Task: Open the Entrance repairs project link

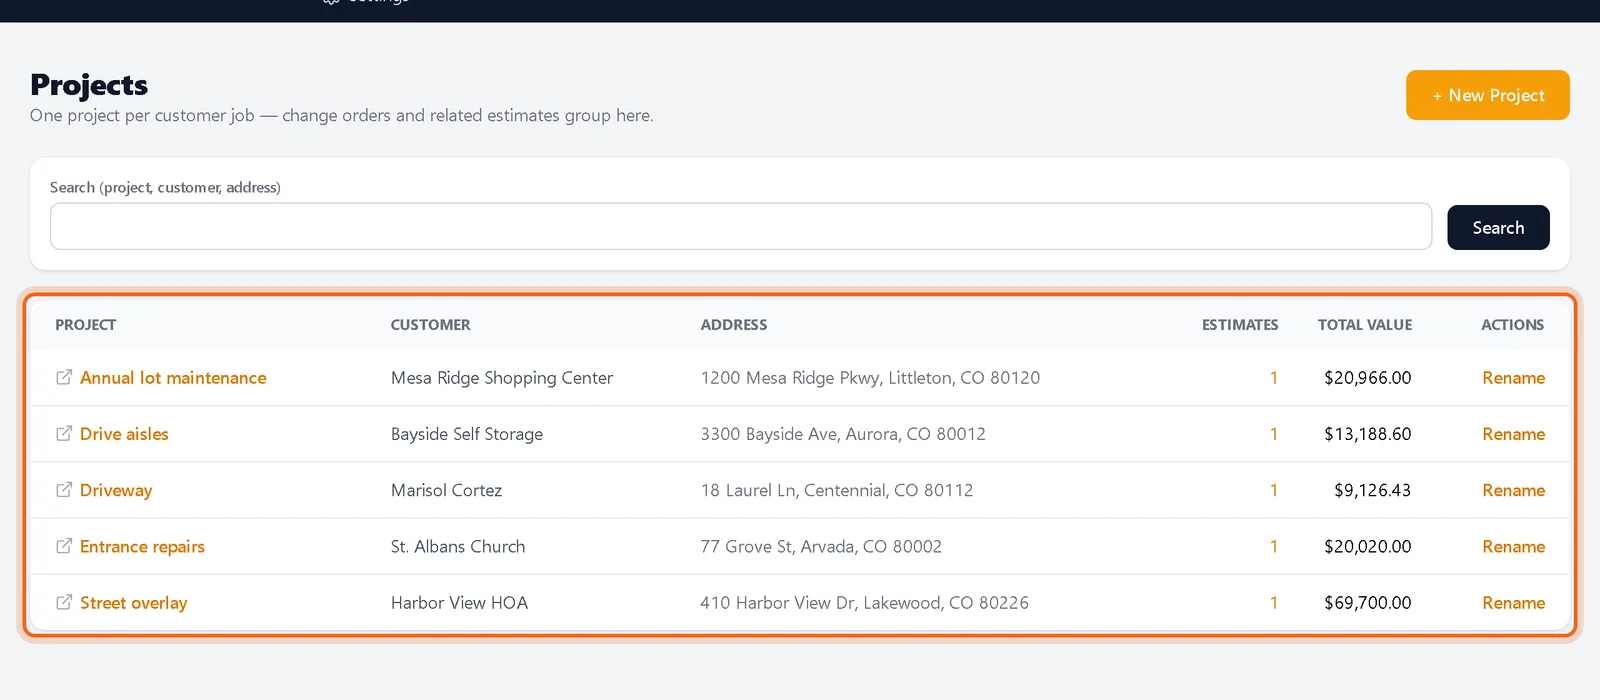Action: click(142, 547)
